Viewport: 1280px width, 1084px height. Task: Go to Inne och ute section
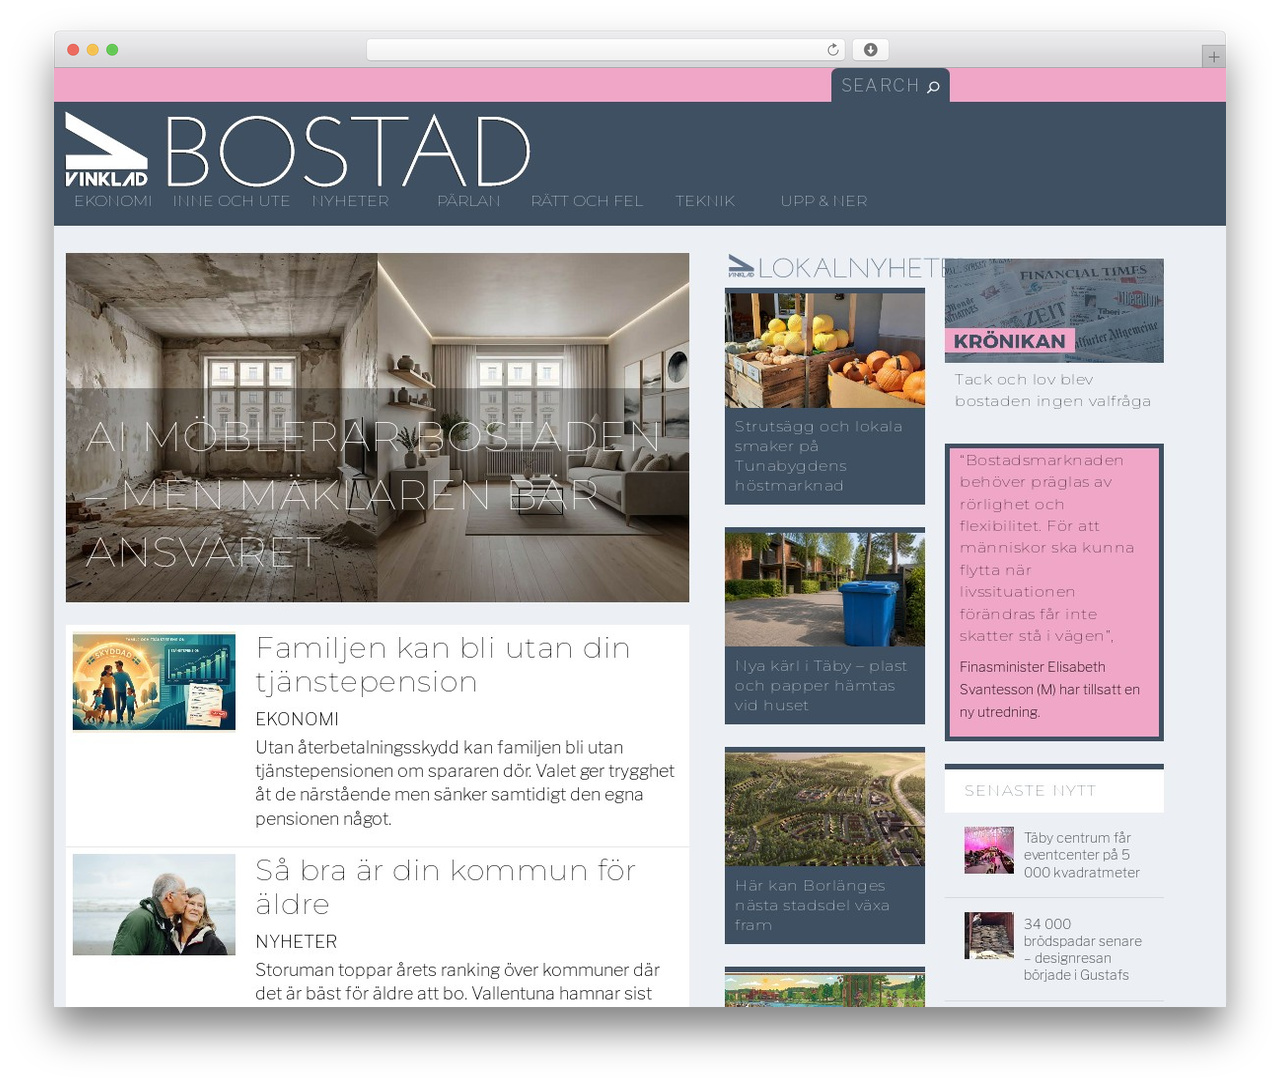click(231, 201)
